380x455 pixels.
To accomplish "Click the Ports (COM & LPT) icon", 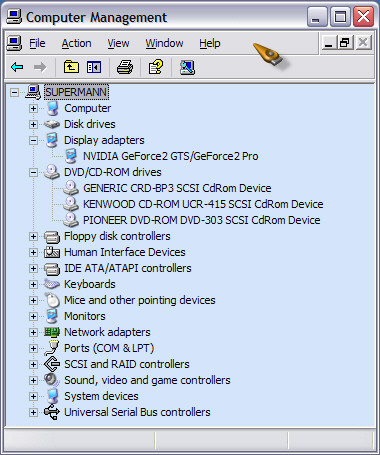I will (52, 348).
